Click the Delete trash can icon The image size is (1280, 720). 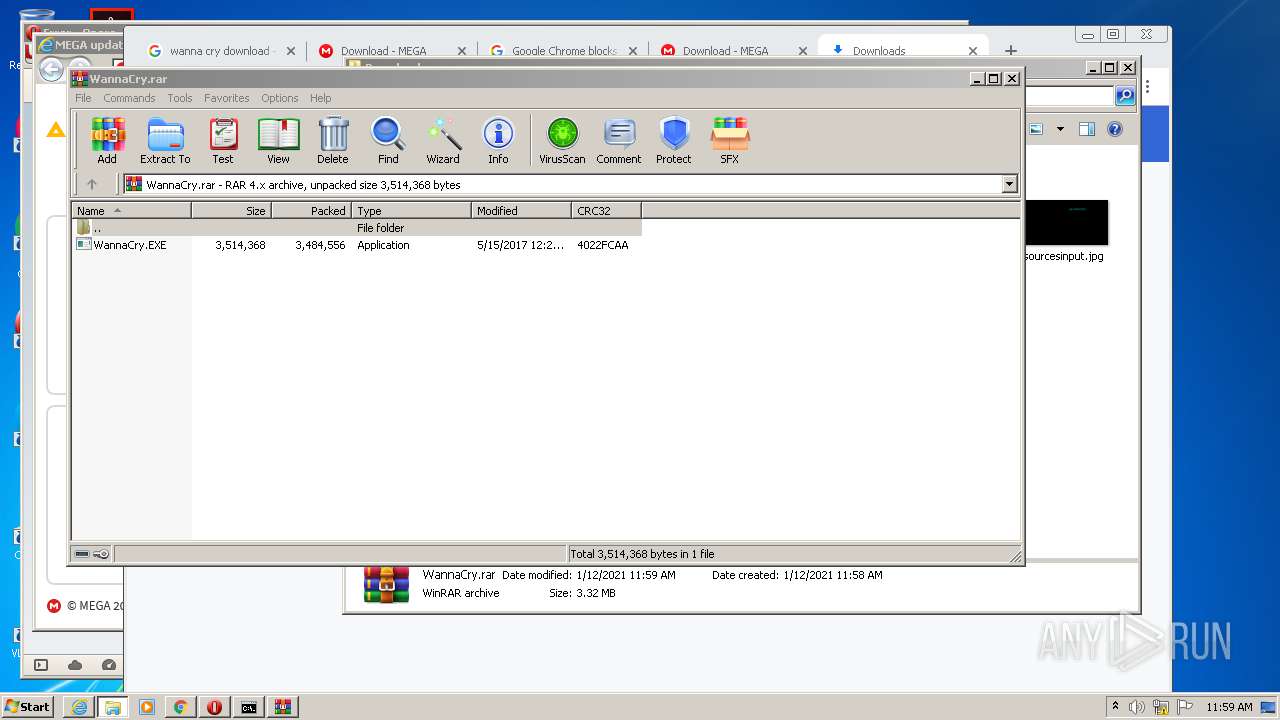coord(333,141)
